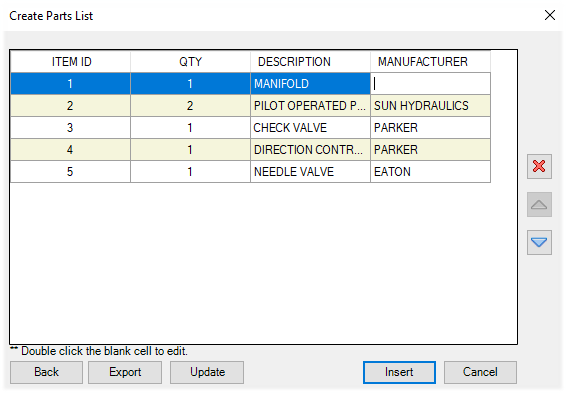Select the DIRECTION CONTR... description cell
The height and width of the screenshot is (393, 566).
click(x=310, y=150)
